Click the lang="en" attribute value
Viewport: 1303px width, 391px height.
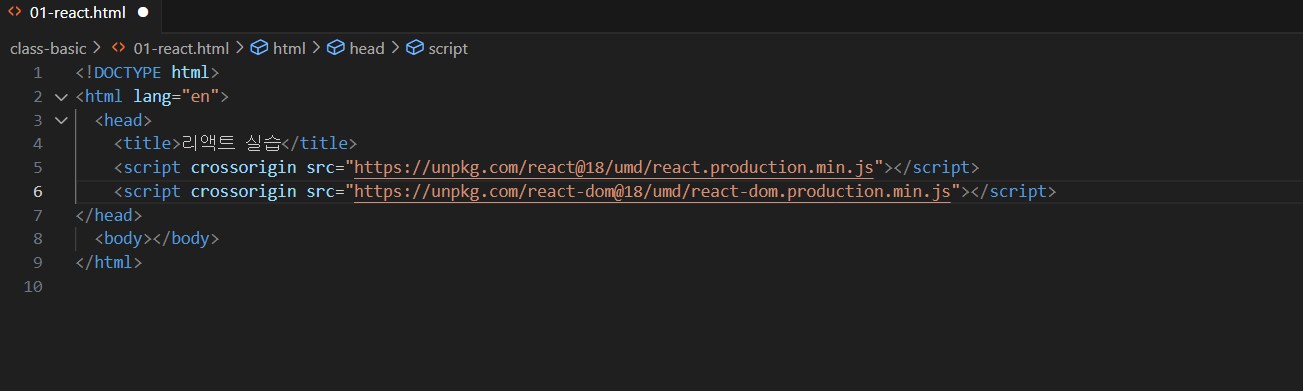point(201,97)
